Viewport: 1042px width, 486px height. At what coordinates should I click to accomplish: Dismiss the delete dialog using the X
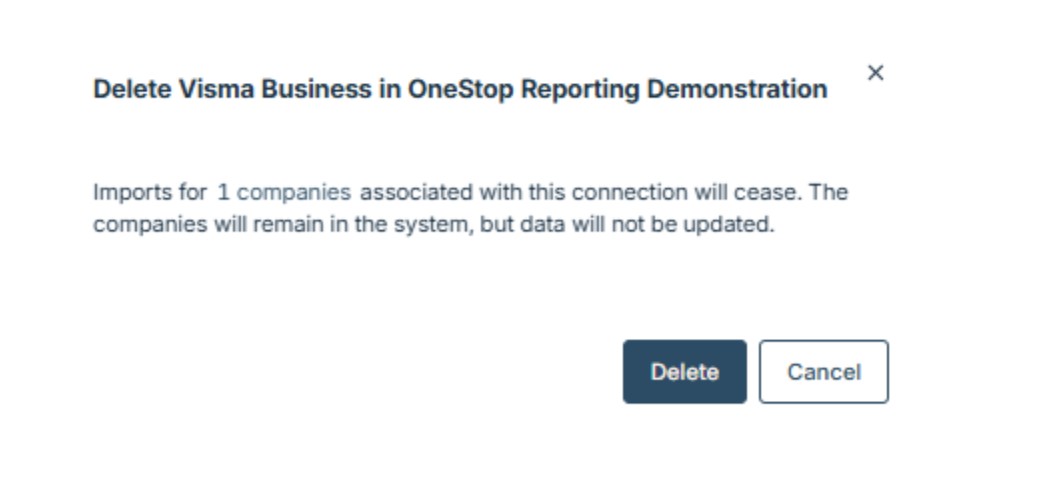coord(875,73)
